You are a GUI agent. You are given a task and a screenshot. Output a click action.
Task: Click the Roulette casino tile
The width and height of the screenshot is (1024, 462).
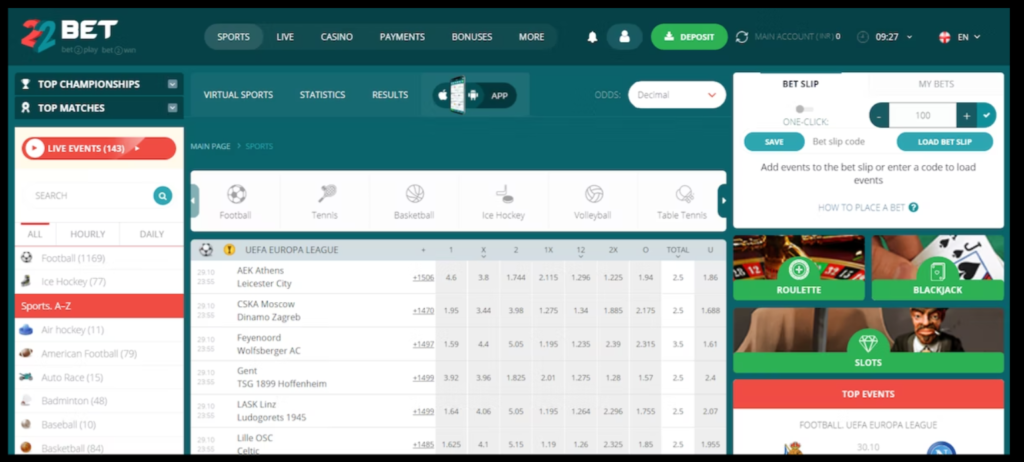(x=799, y=268)
